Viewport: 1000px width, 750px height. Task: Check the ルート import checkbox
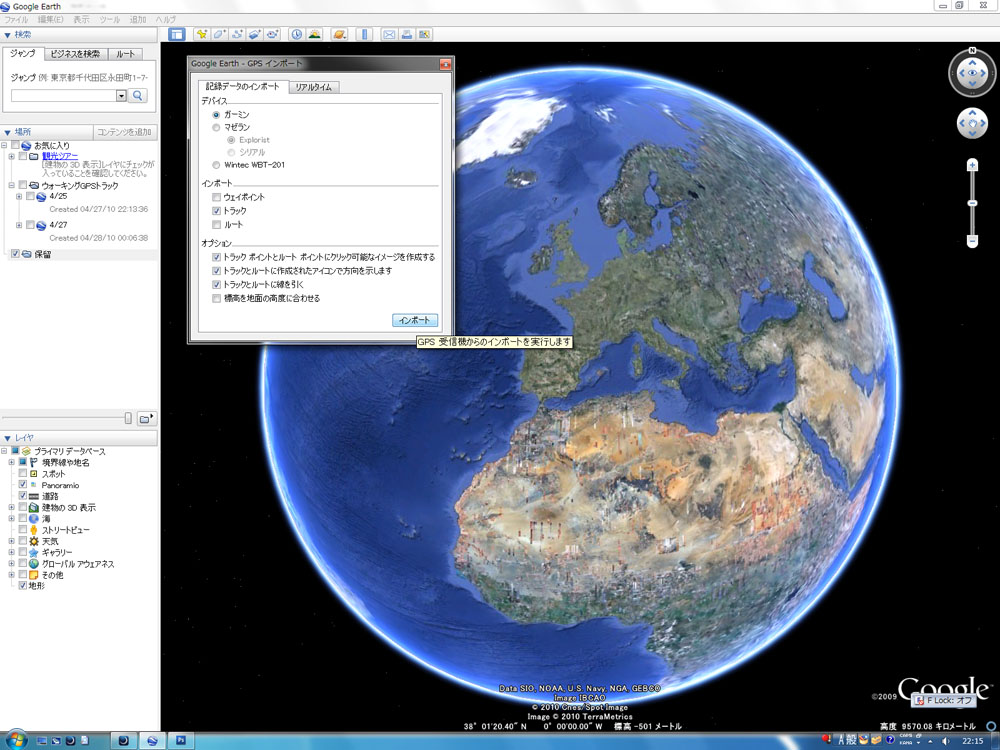coord(216,224)
